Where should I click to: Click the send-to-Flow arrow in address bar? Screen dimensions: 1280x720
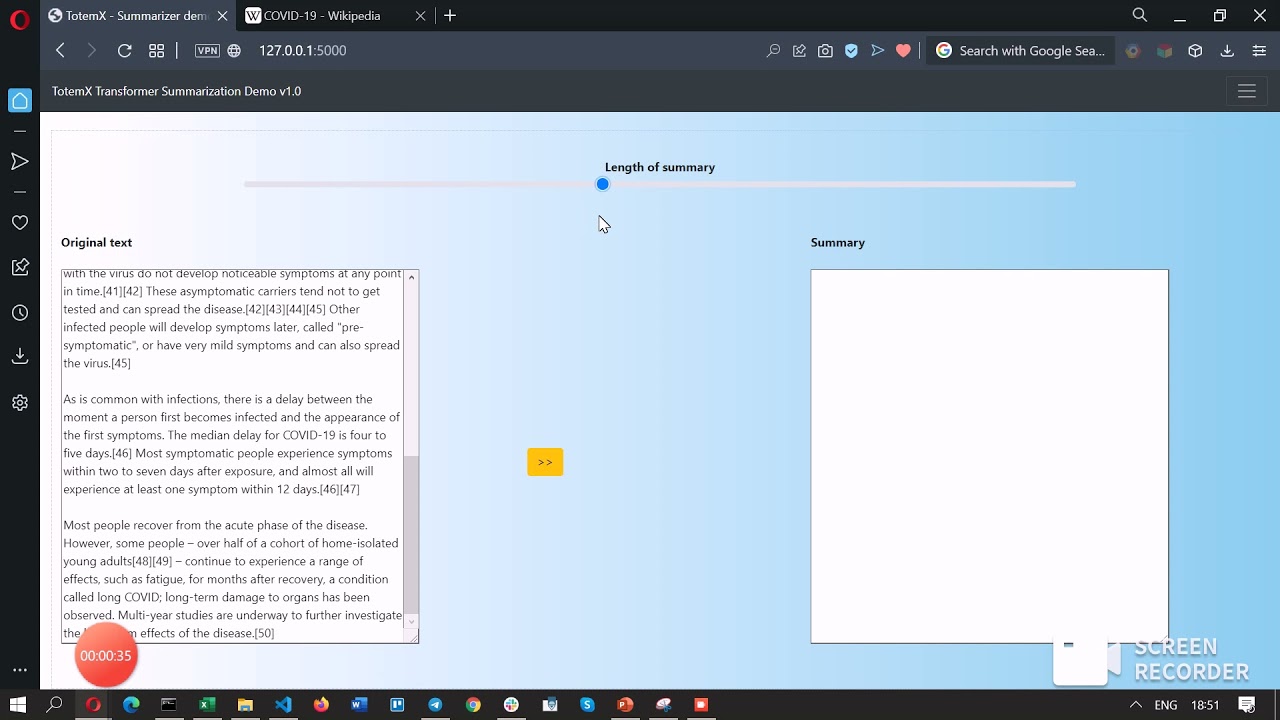coord(877,50)
